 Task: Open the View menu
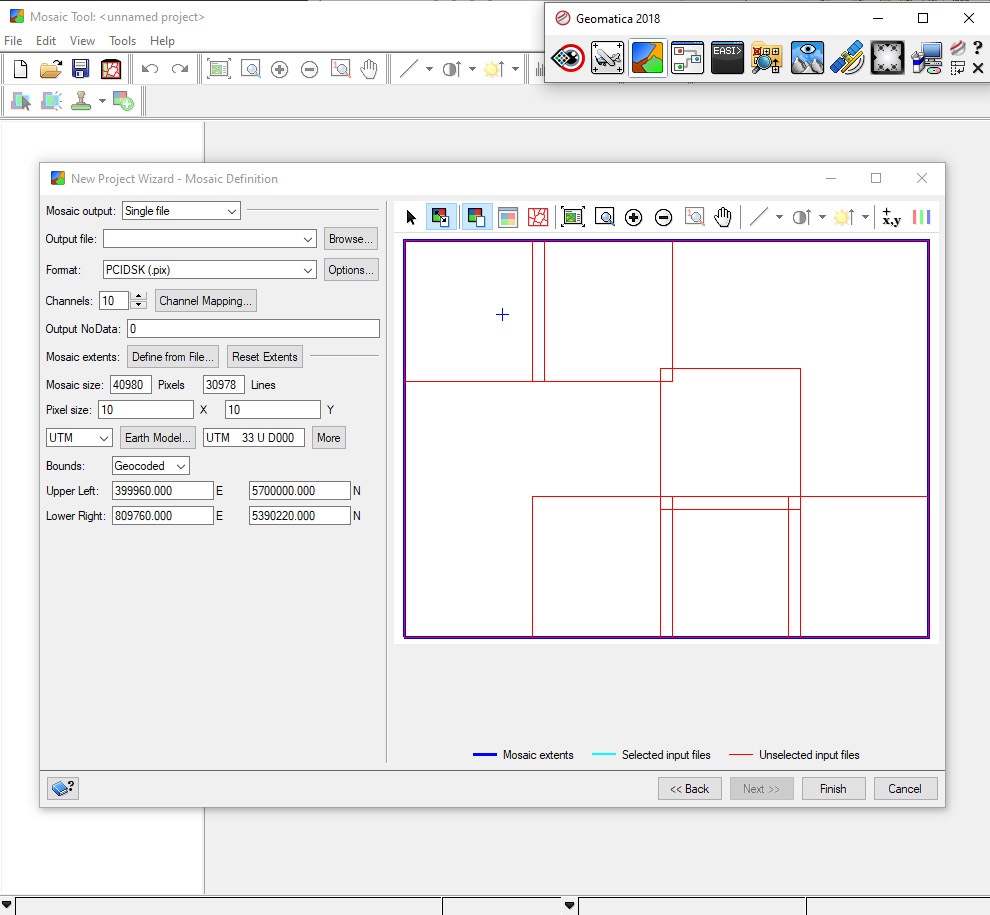pyautogui.click(x=83, y=40)
